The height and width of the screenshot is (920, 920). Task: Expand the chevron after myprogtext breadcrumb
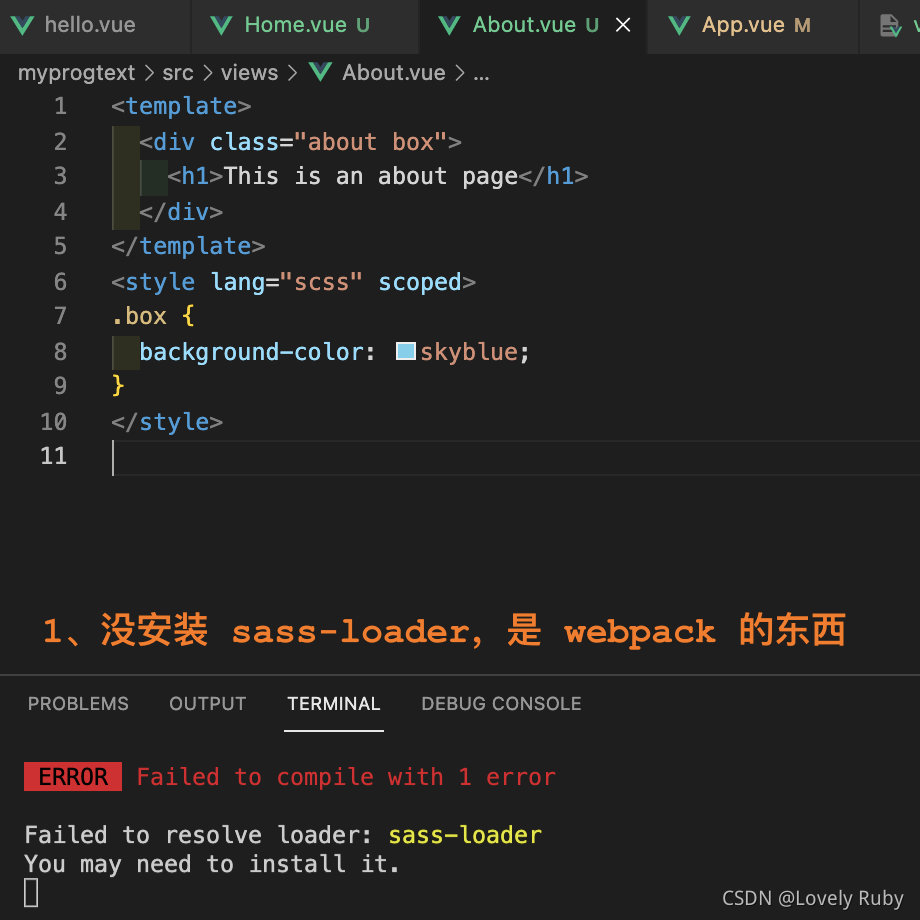click(x=149, y=73)
